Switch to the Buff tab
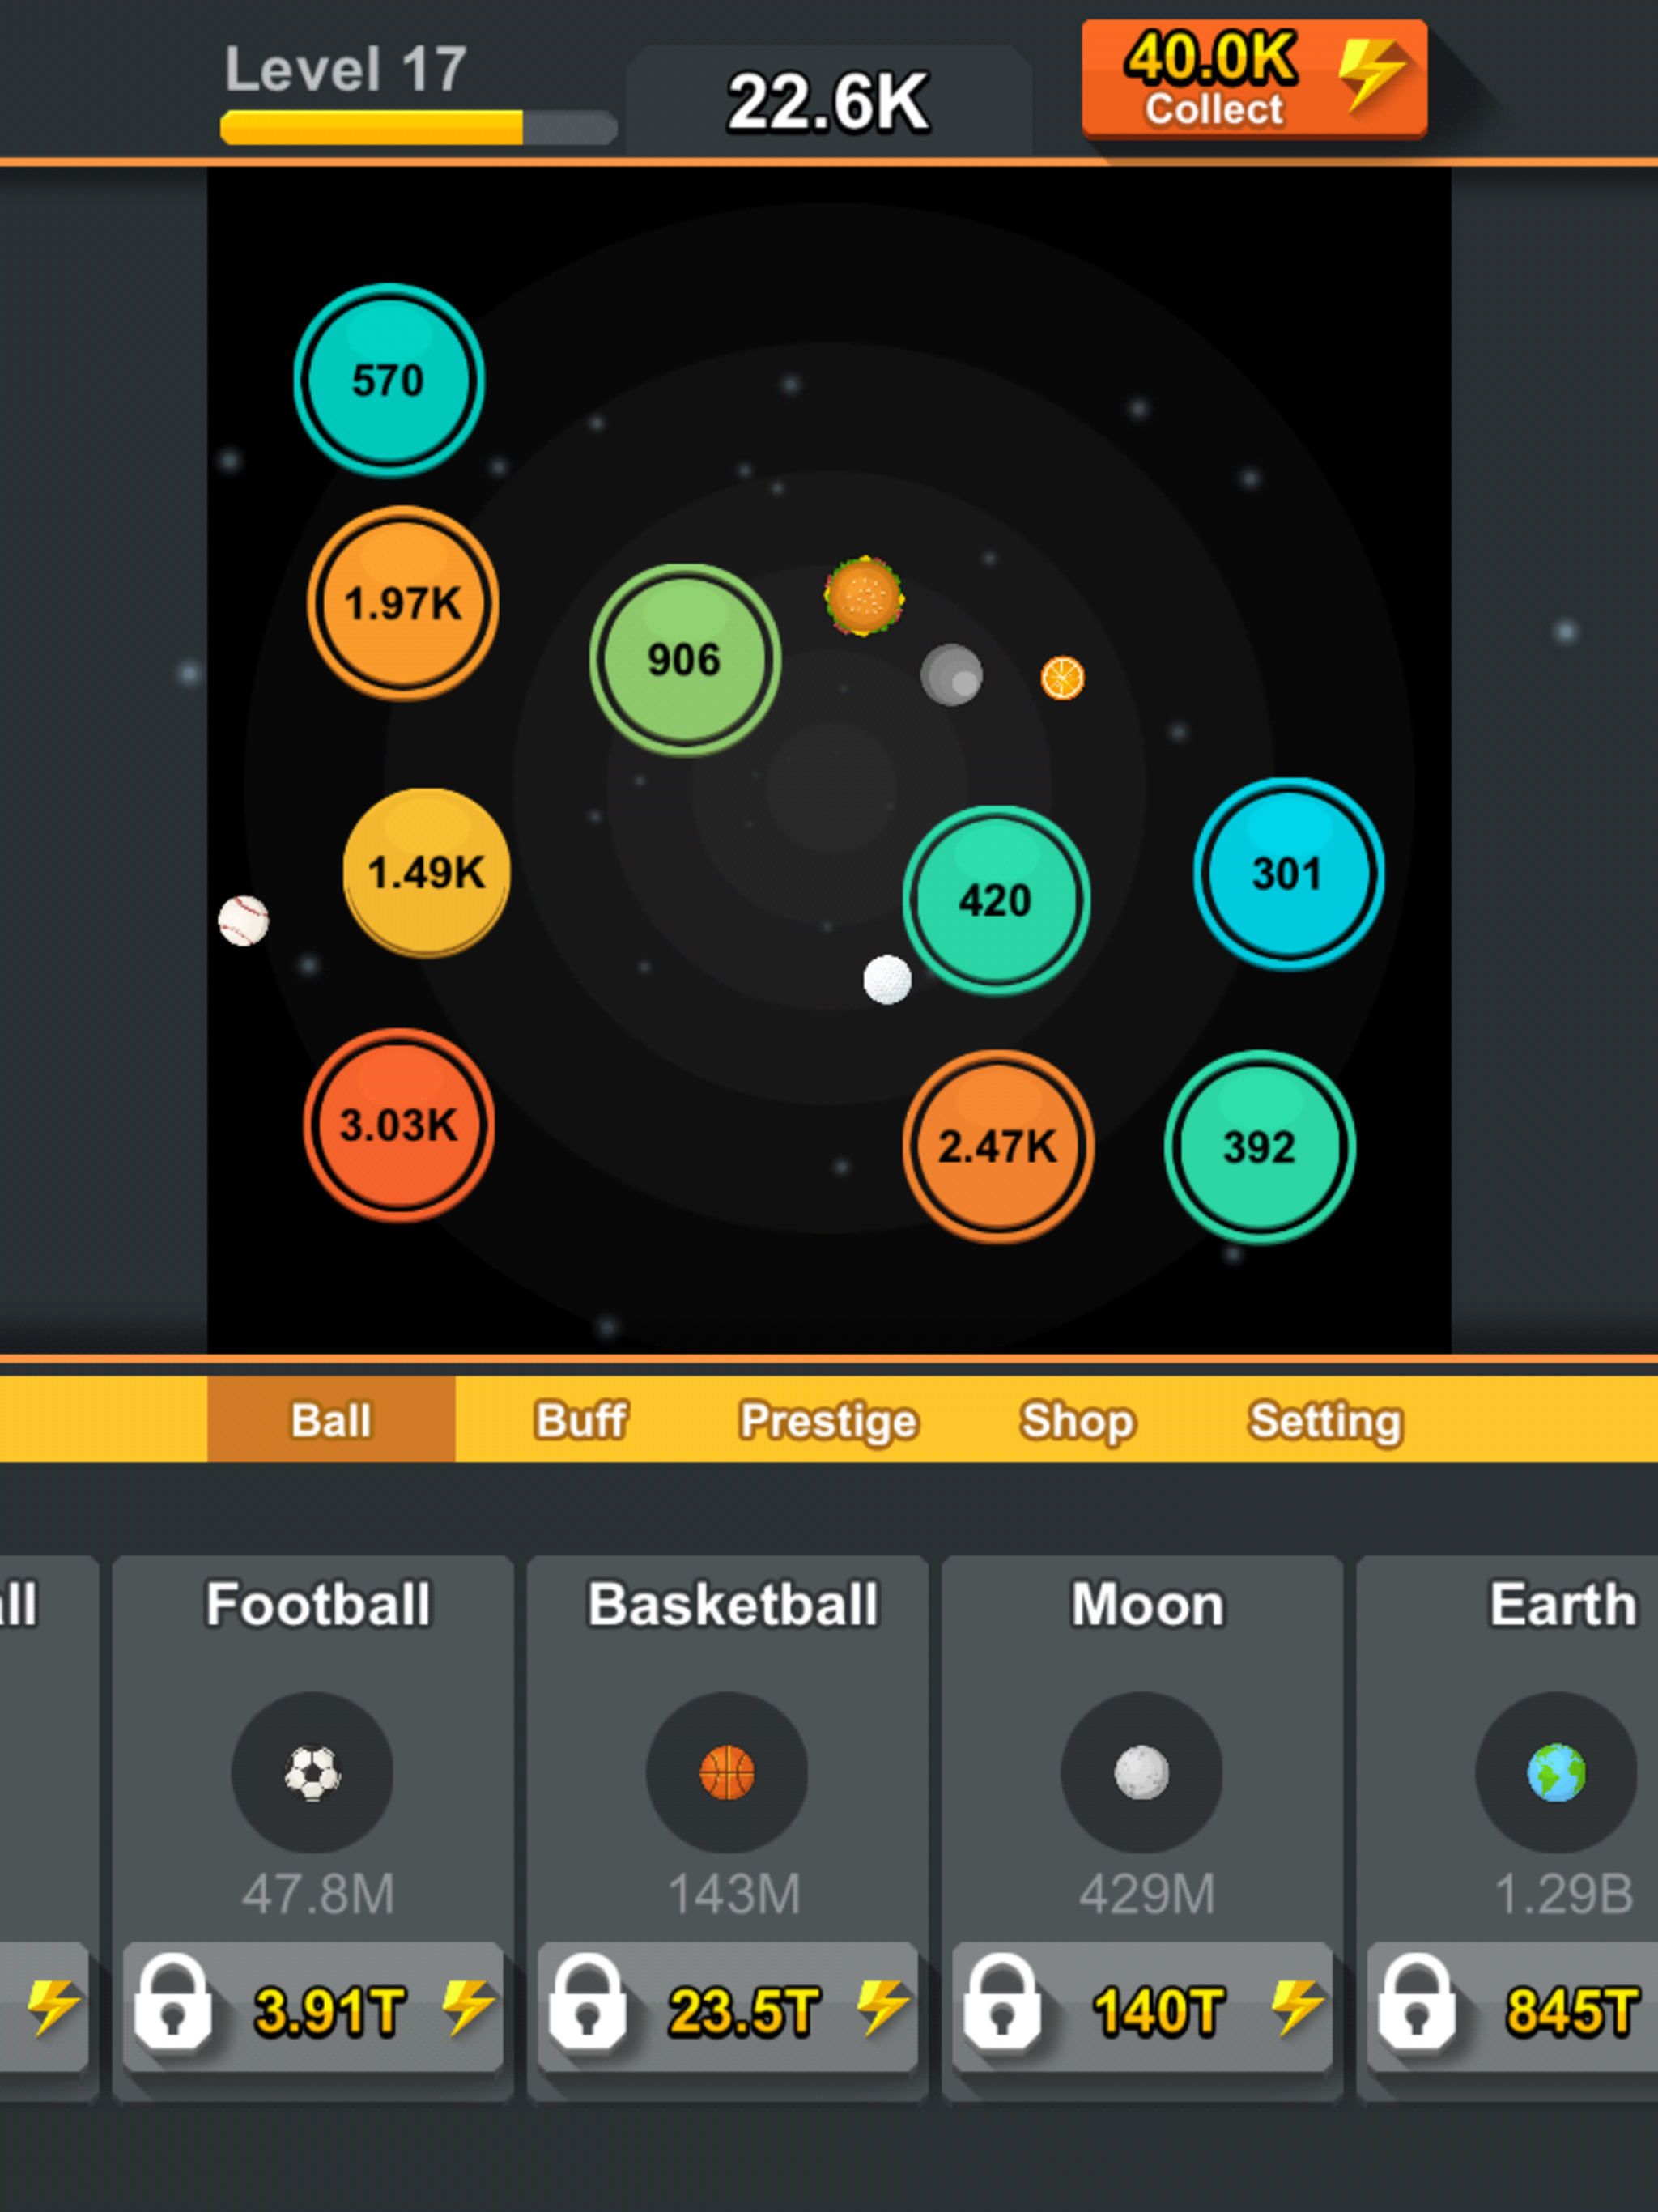The width and height of the screenshot is (1658, 2212). (581, 1420)
